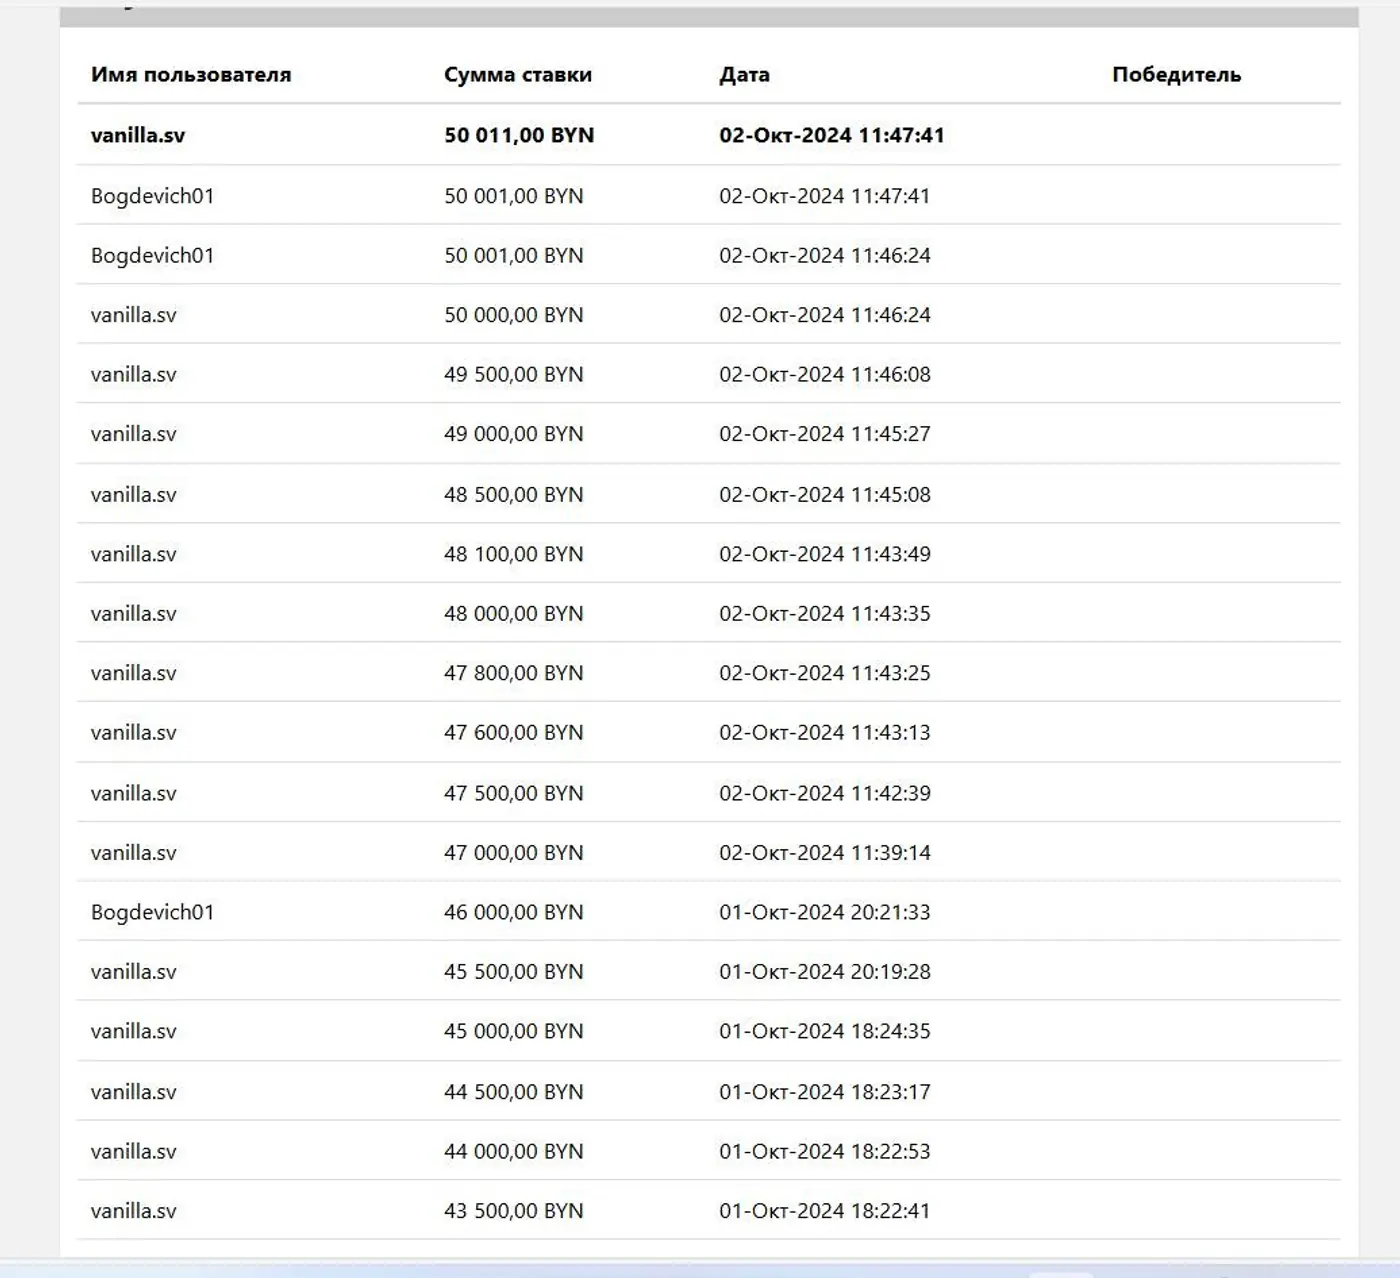Click vanilla.sv in the 50 000,00 BYN row

(133, 315)
